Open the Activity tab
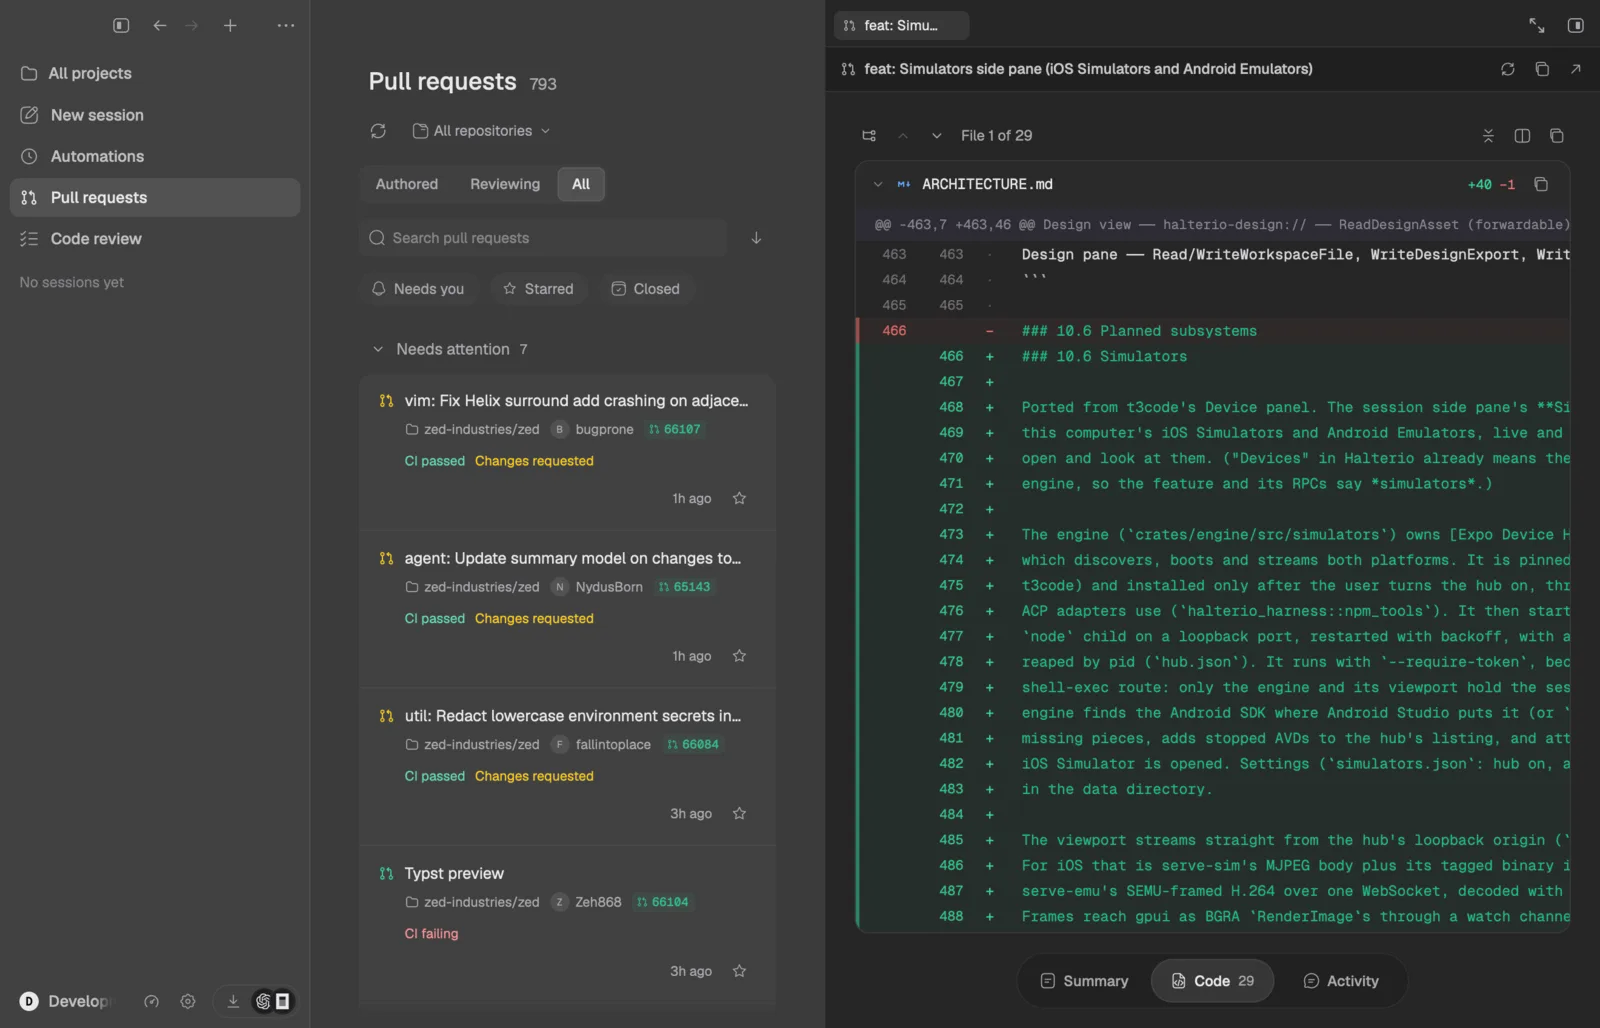Image resolution: width=1600 pixels, height=1028 pixels. [1341, 981]
